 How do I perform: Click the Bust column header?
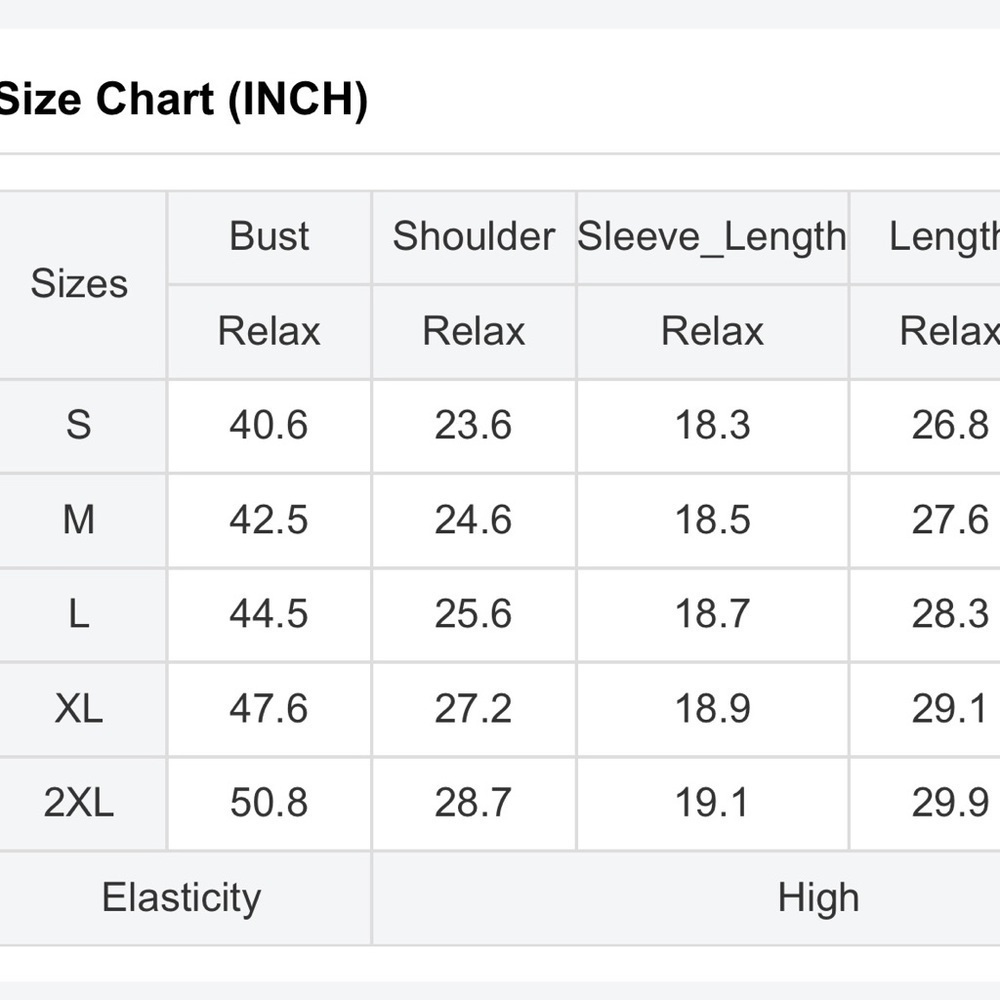pyautogui.click(x=269, y=237)
